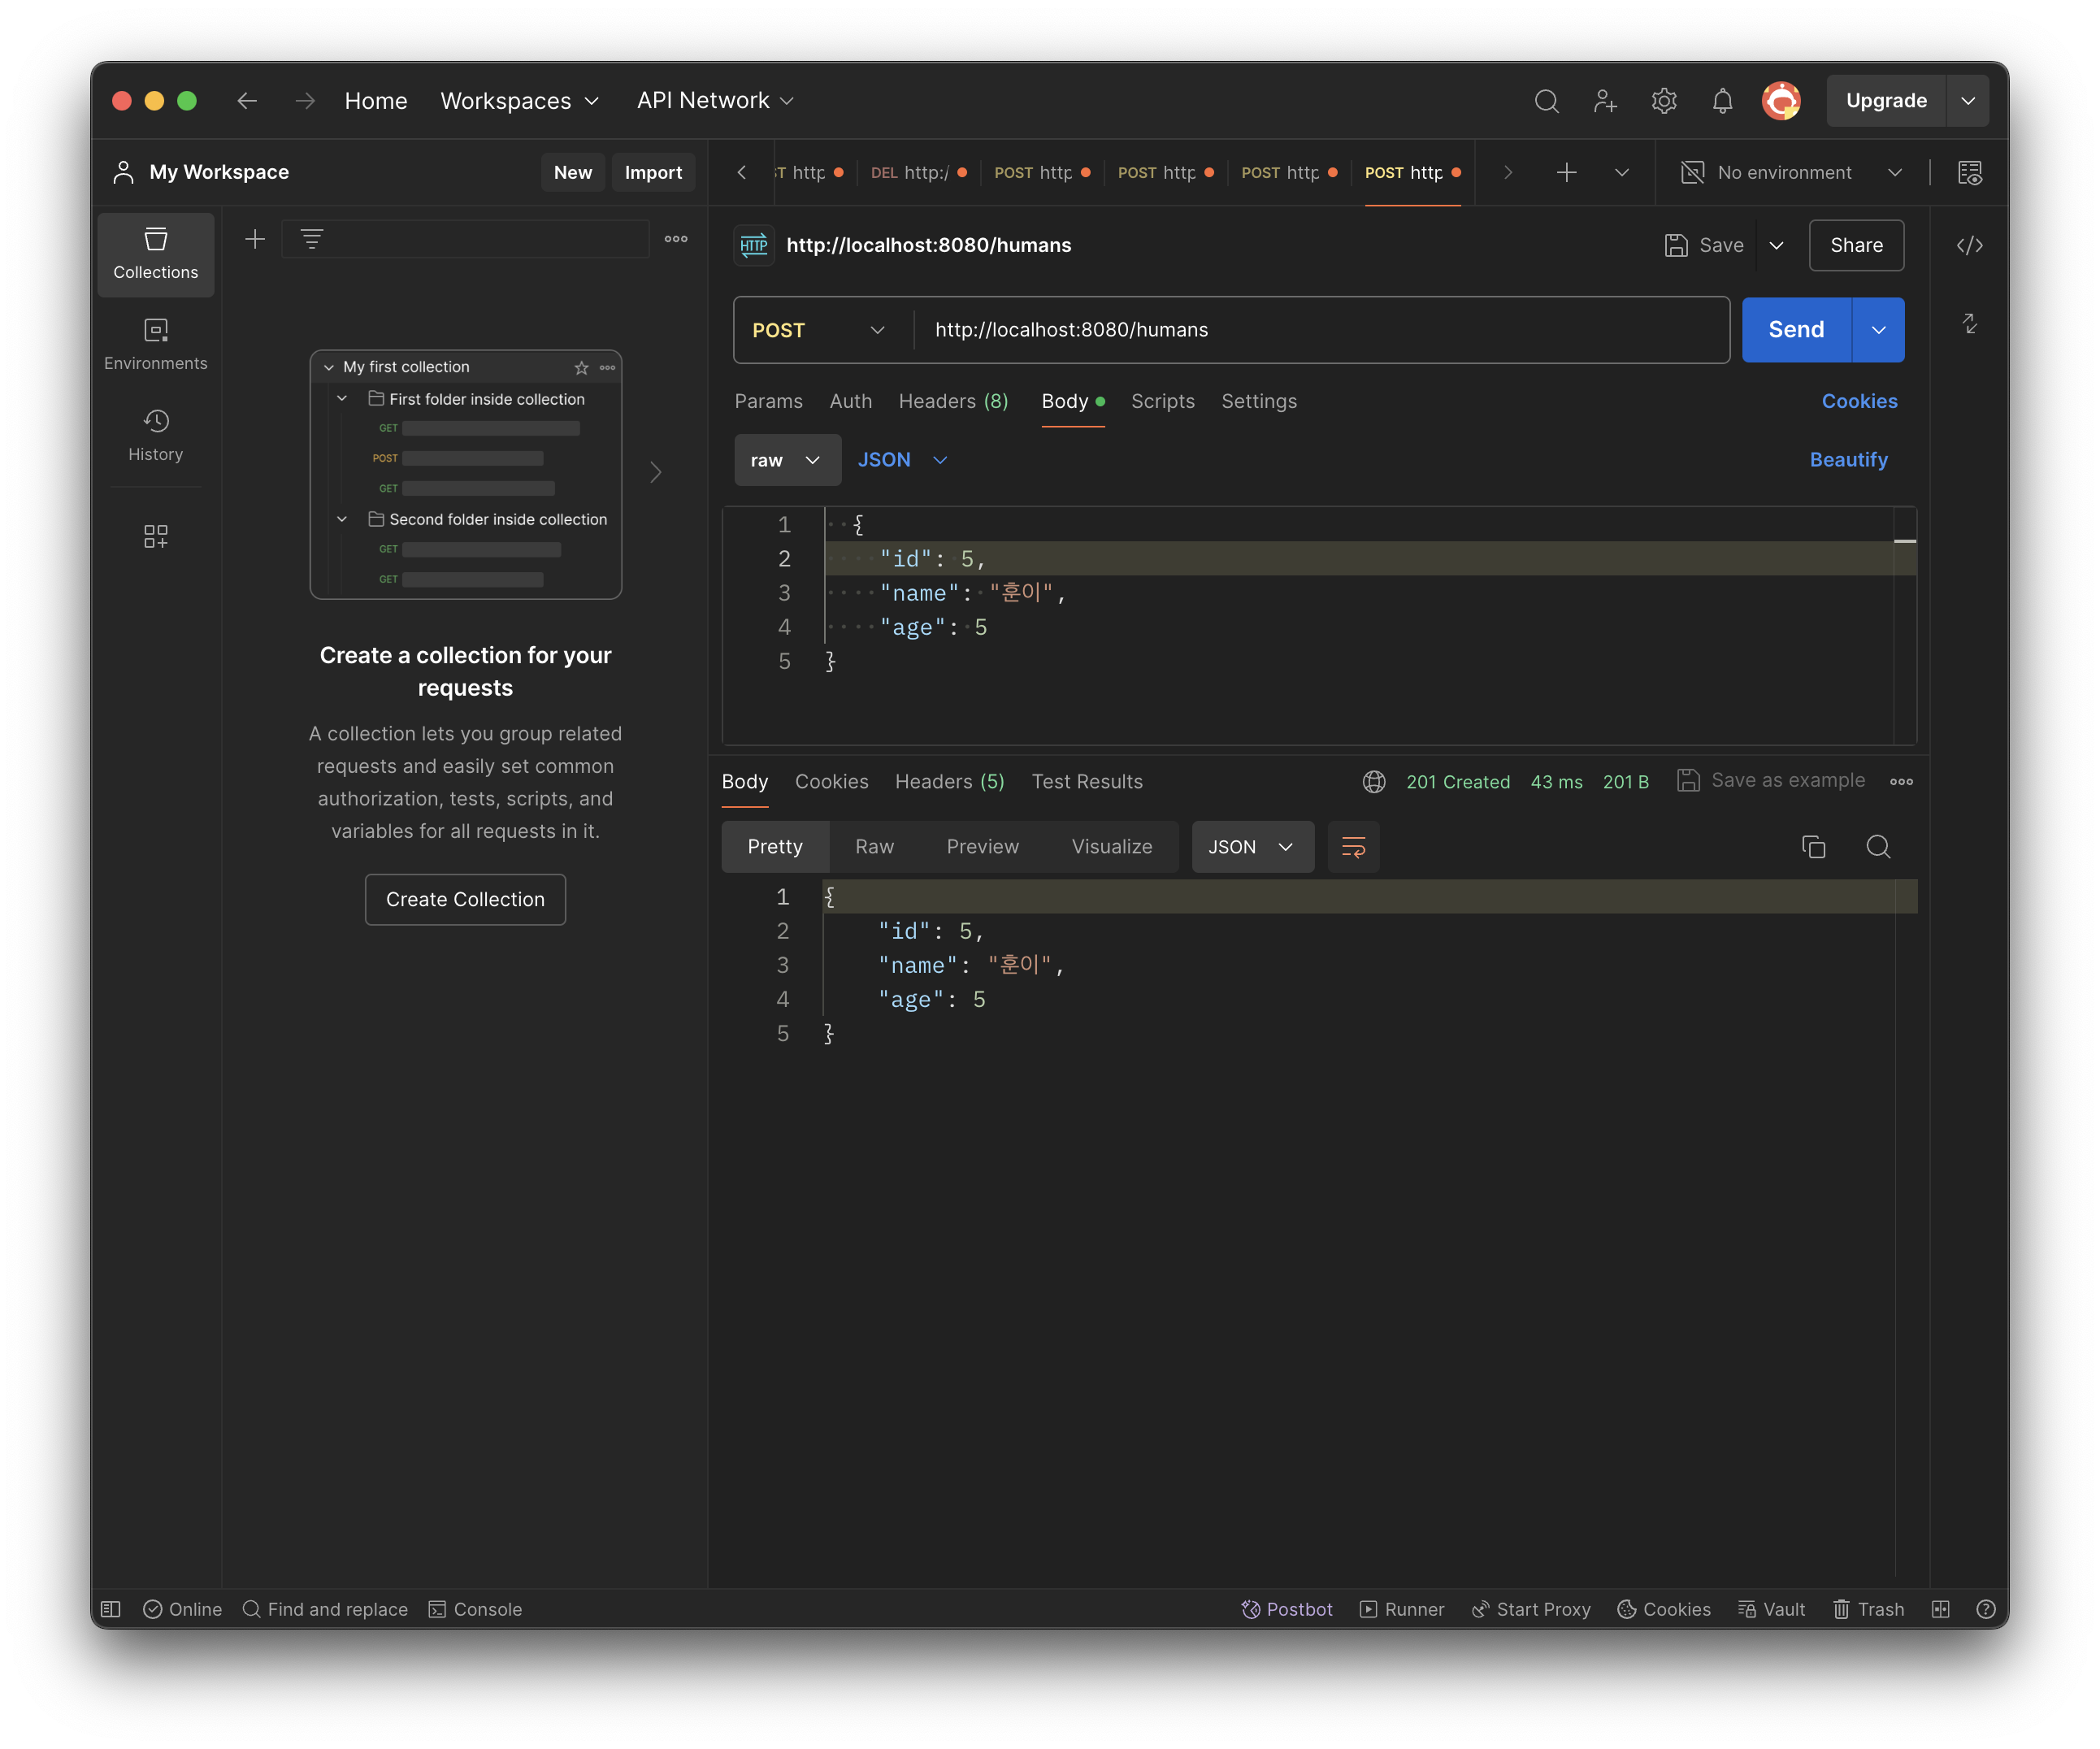Click the blue Send button
2100x1749 pixels.
click(1795, 330)
